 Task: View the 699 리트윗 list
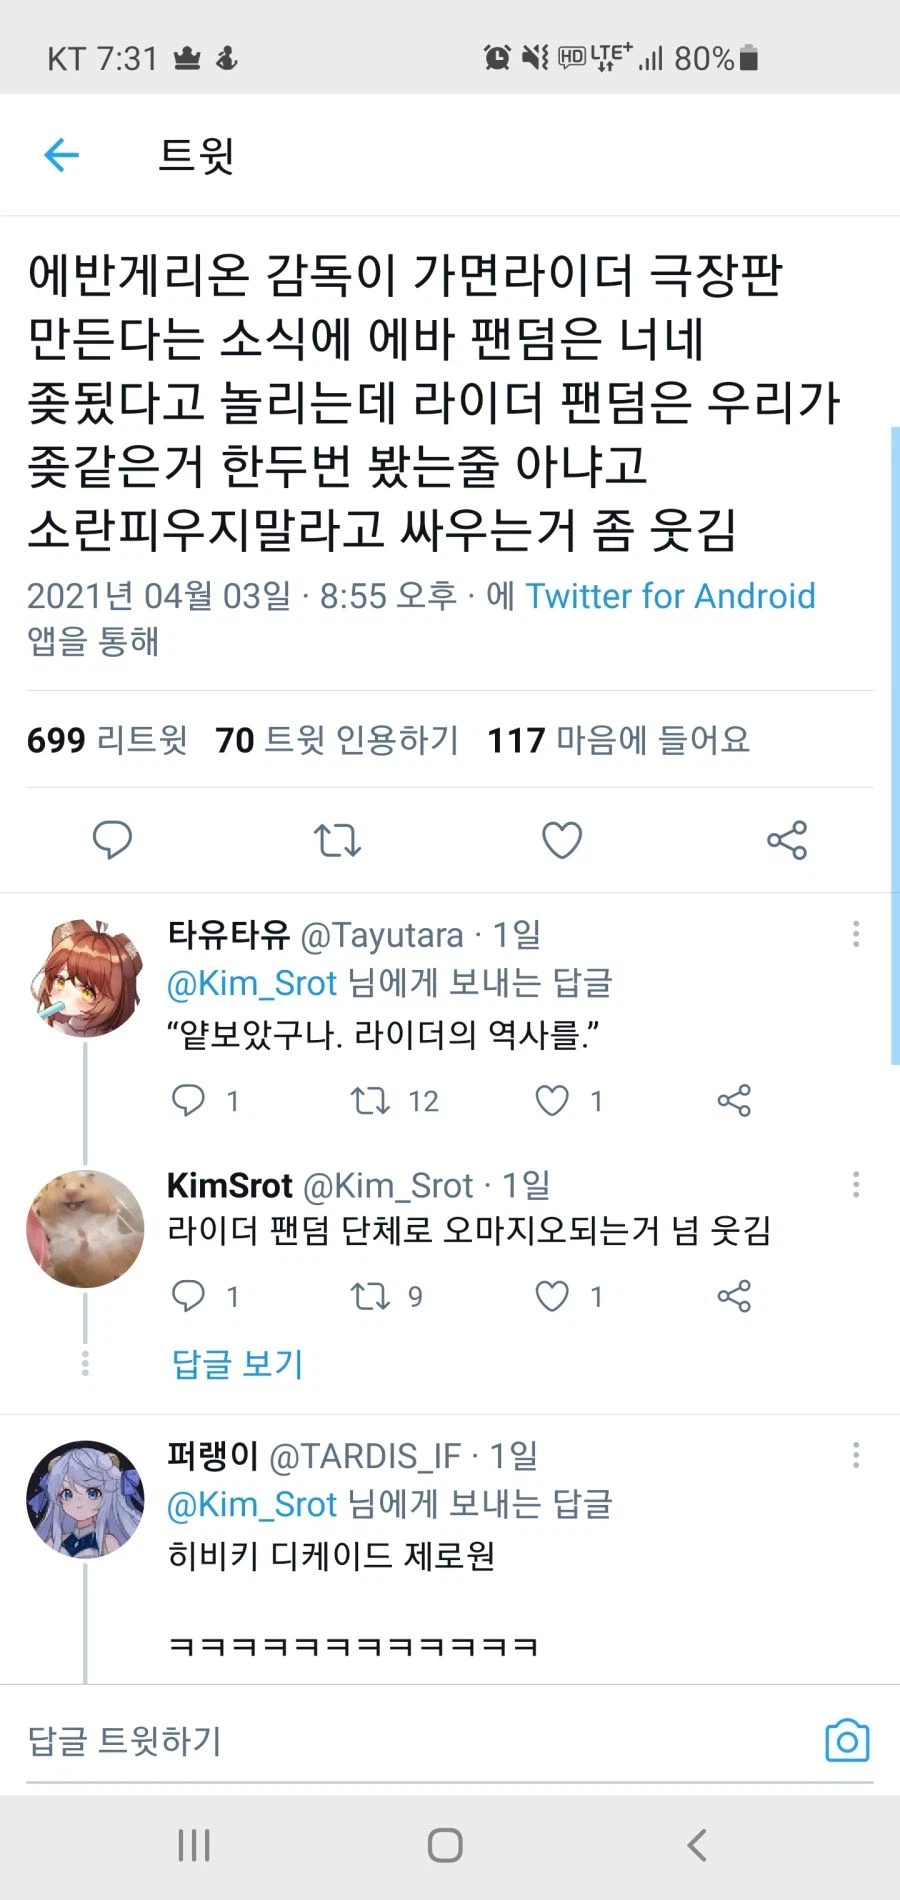tap(110, 740)
